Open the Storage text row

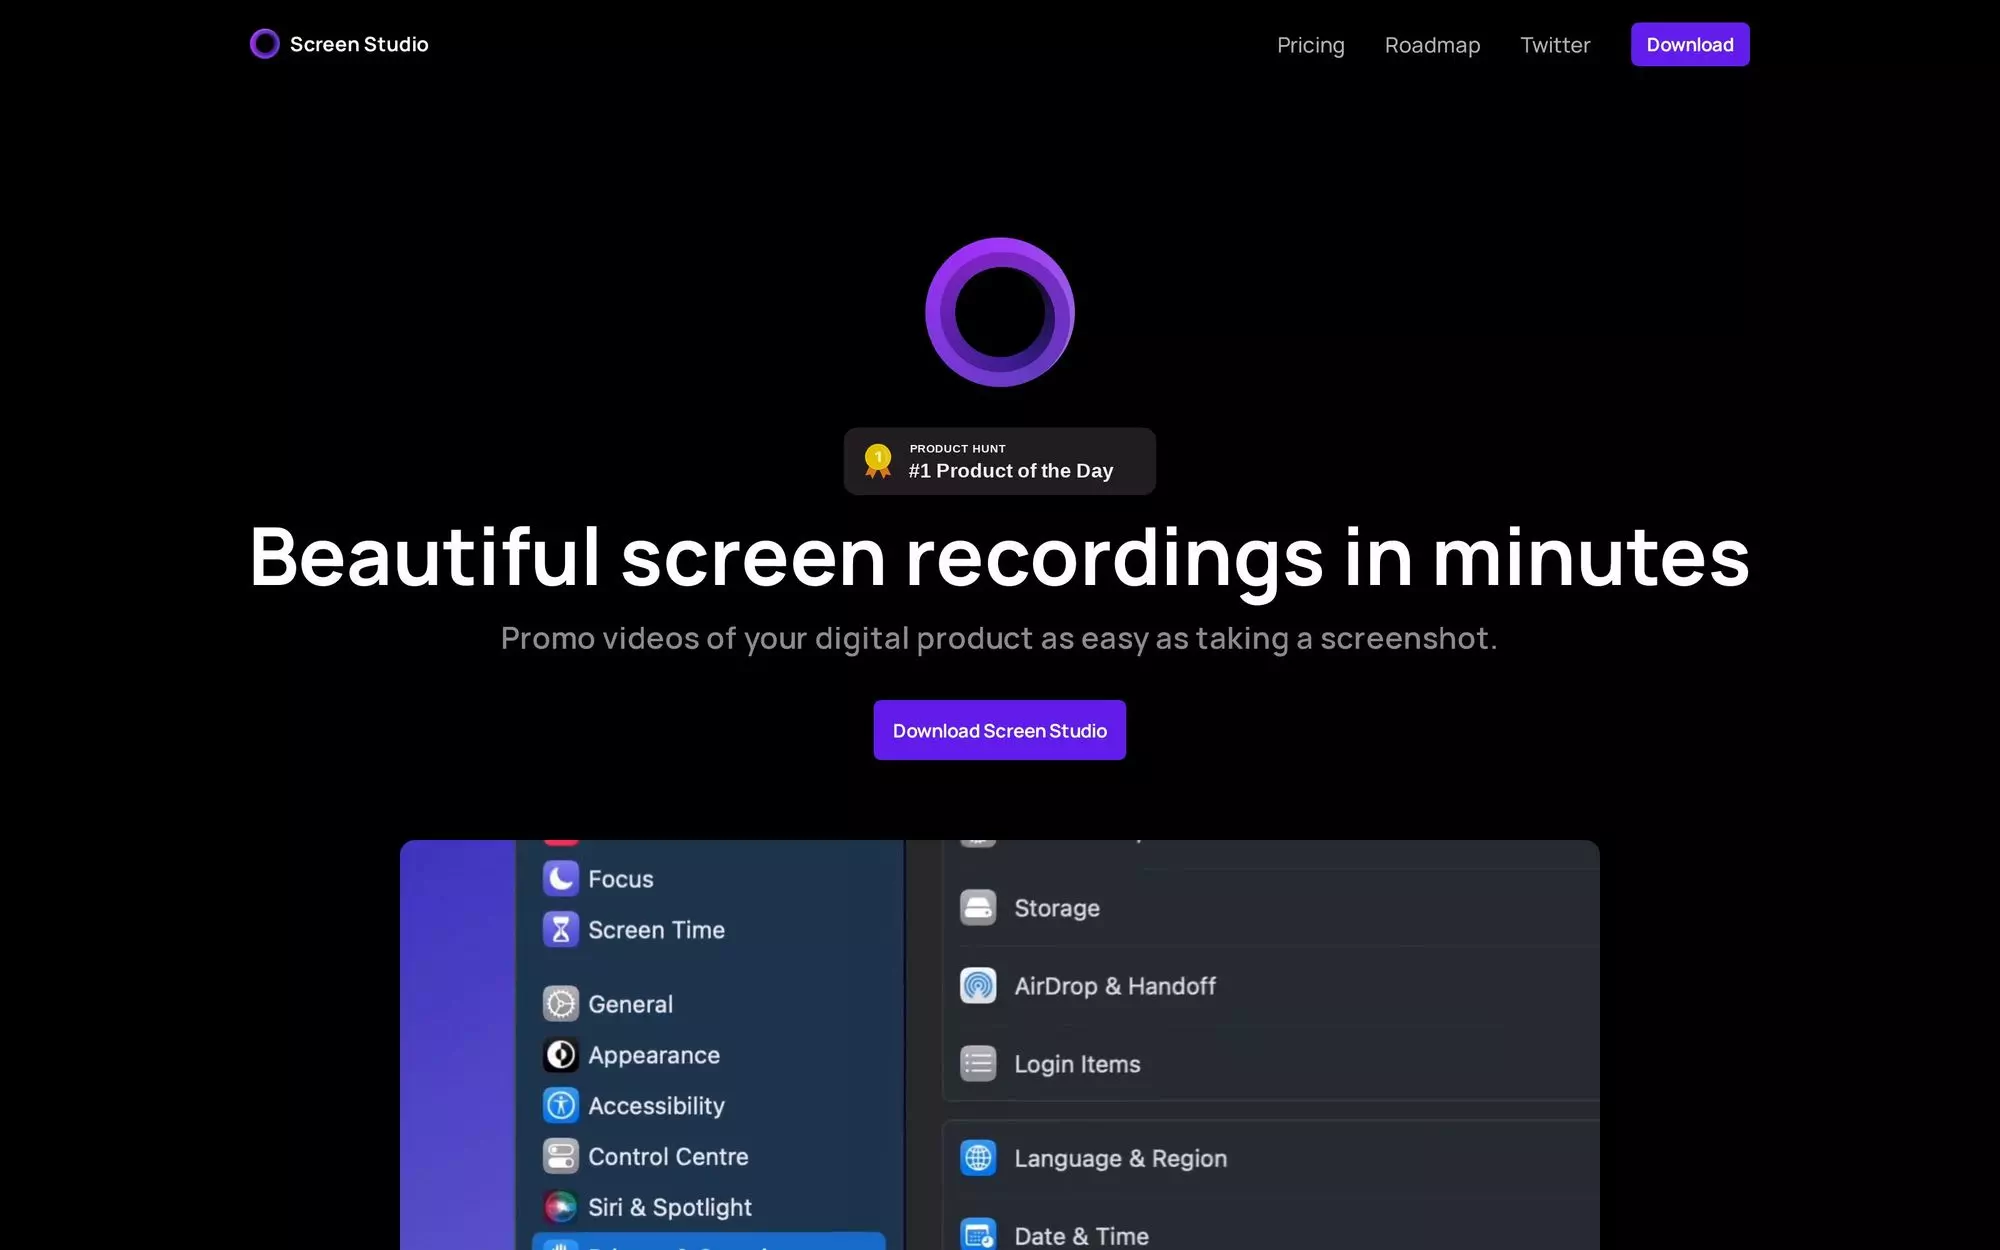click(x=1057, y=908)
